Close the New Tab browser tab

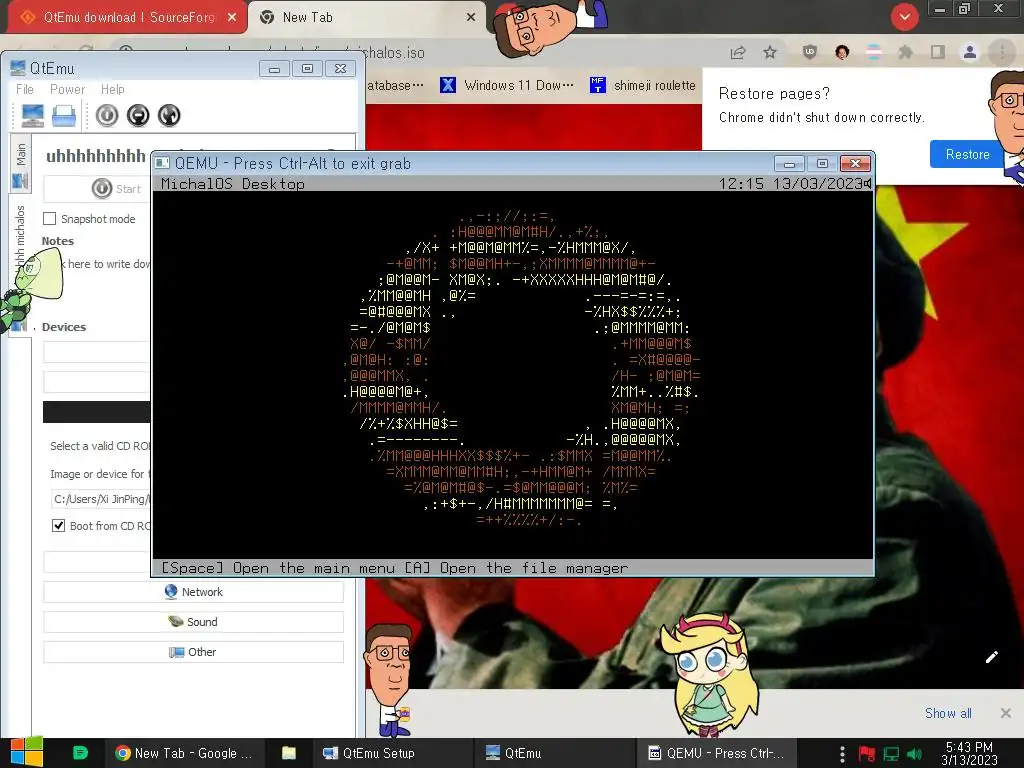click(471, 18)
